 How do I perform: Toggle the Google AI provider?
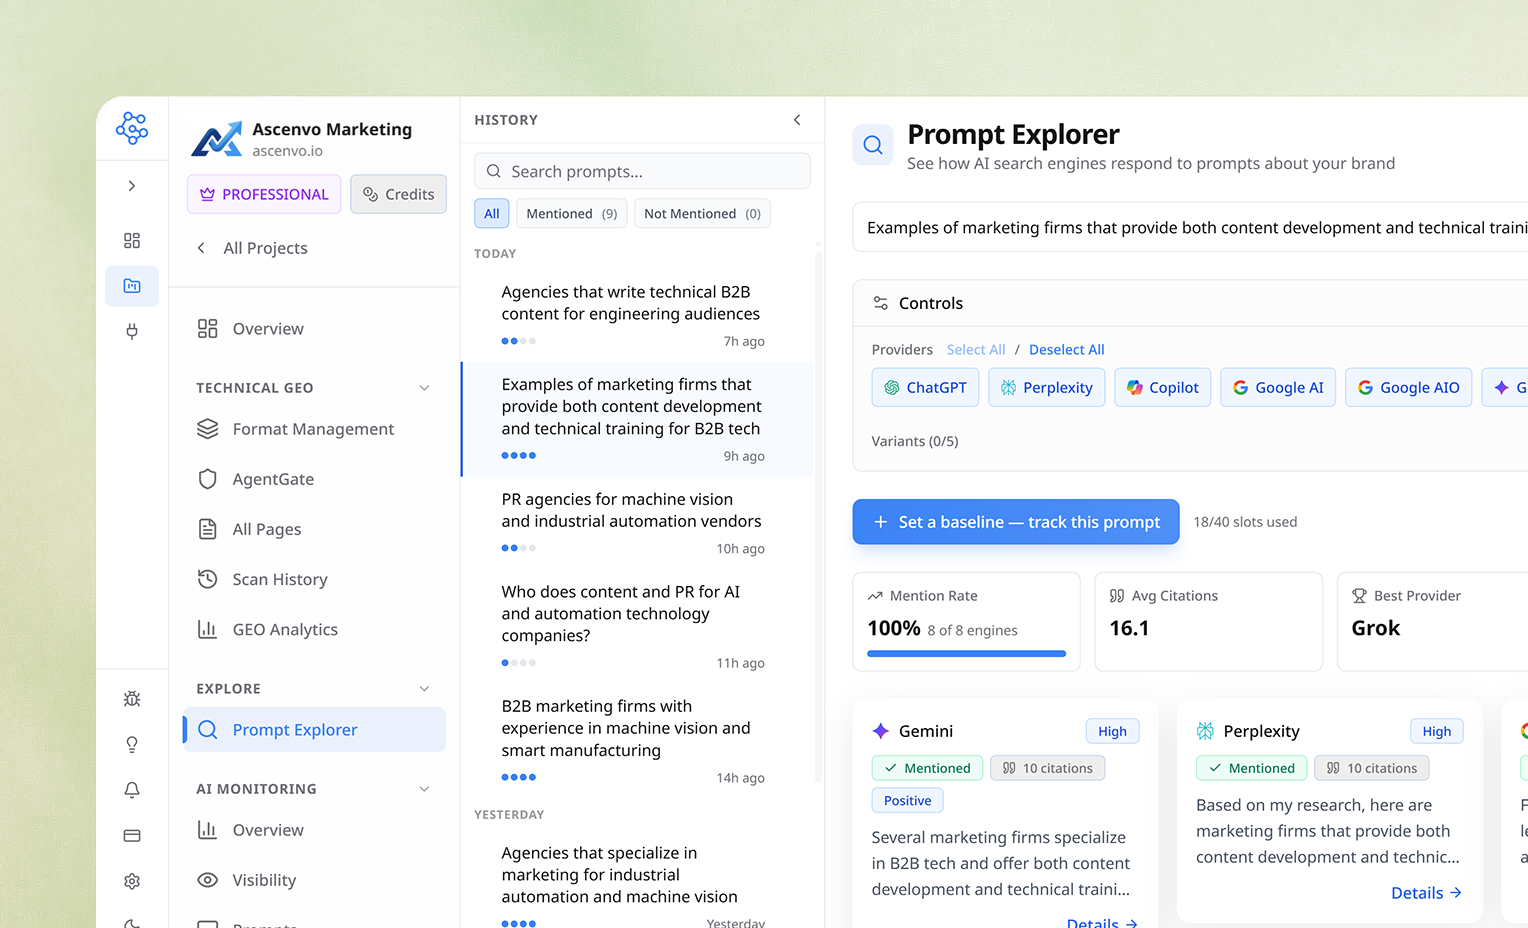click(x=1278, y=388)
